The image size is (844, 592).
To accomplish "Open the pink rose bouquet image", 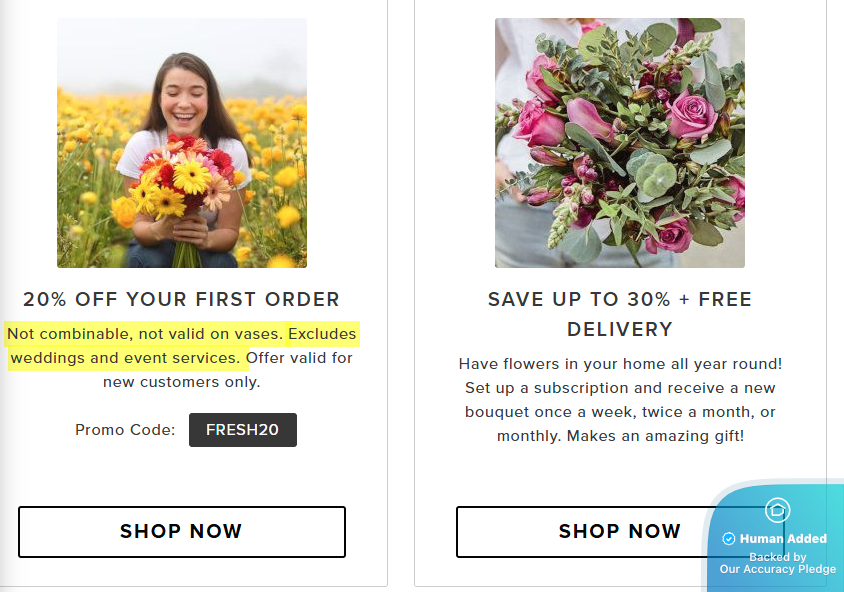I will tap(619, 143).
